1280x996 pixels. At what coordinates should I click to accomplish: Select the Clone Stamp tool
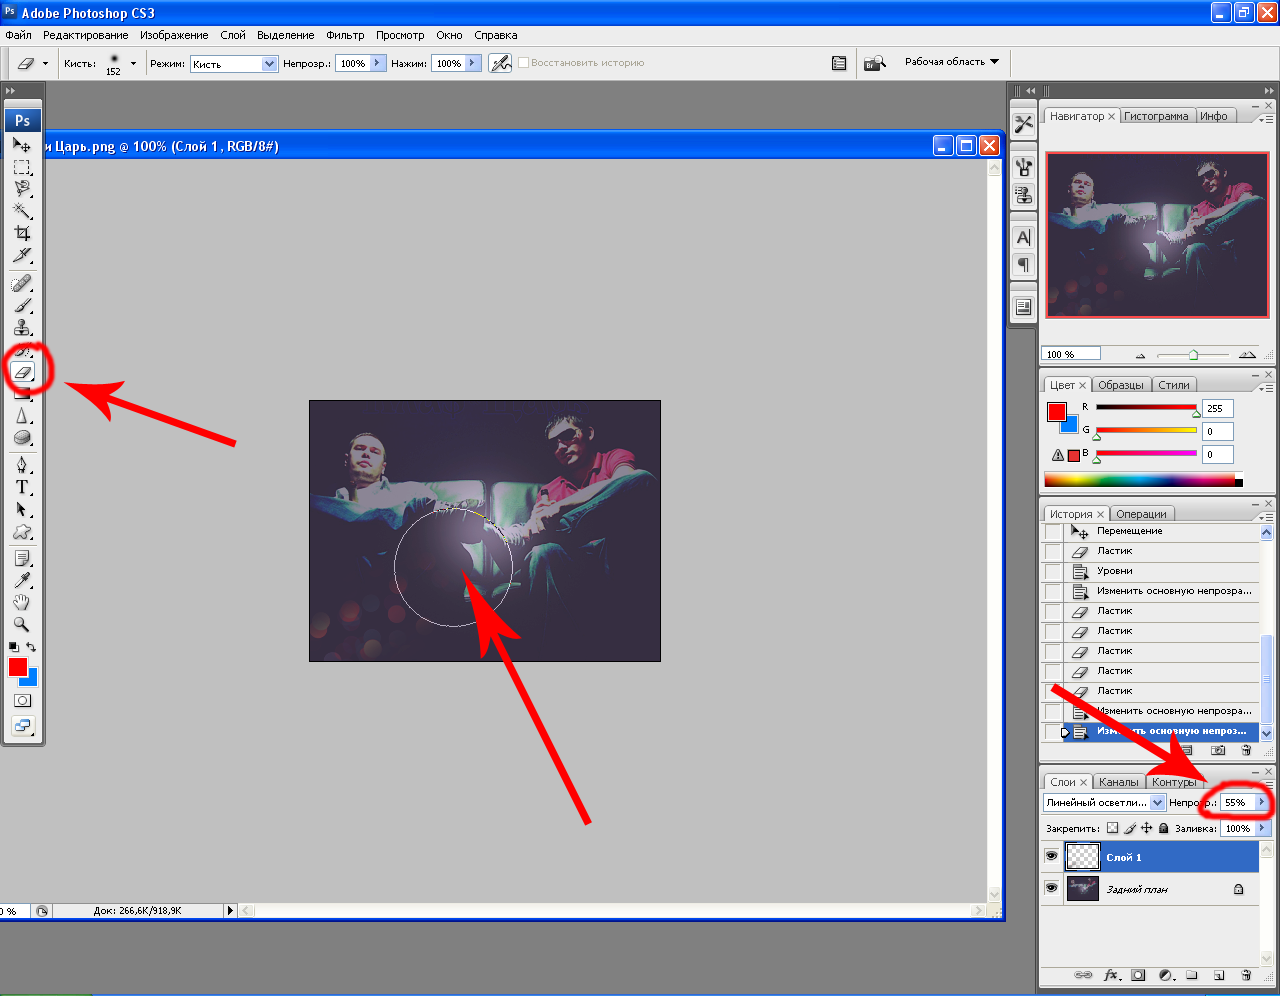(22, 328)
